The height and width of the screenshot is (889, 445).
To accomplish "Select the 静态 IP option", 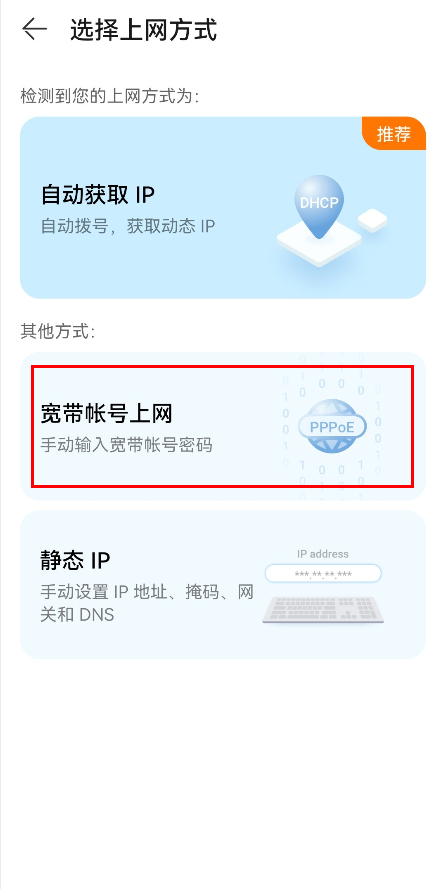I will tap(223, 584).
